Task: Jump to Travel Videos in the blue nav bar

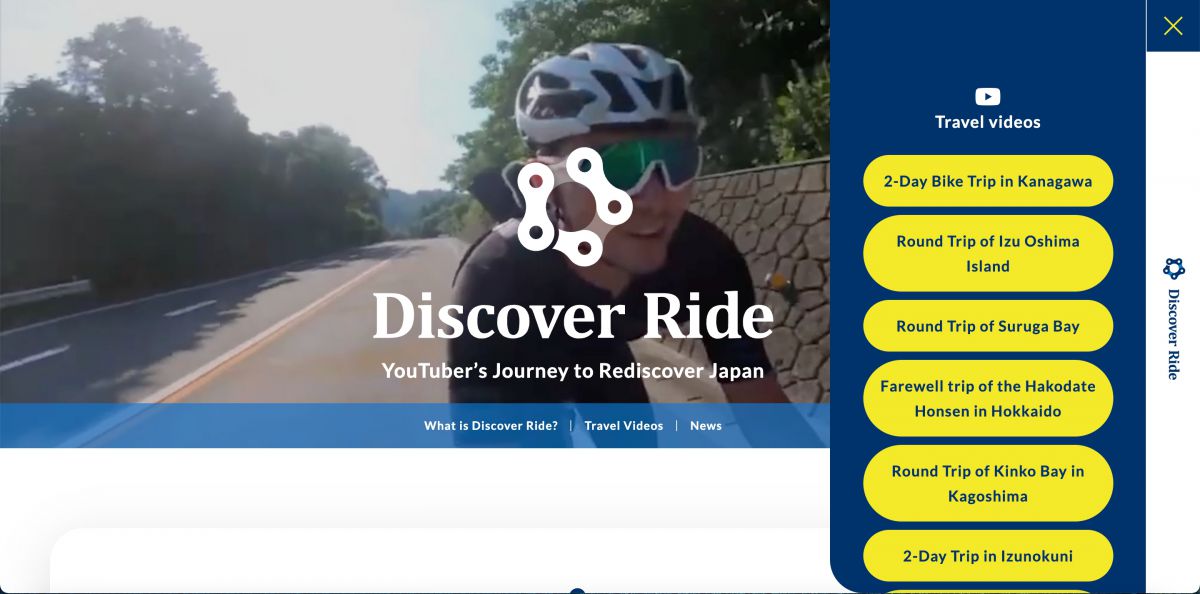Action: 624,425
